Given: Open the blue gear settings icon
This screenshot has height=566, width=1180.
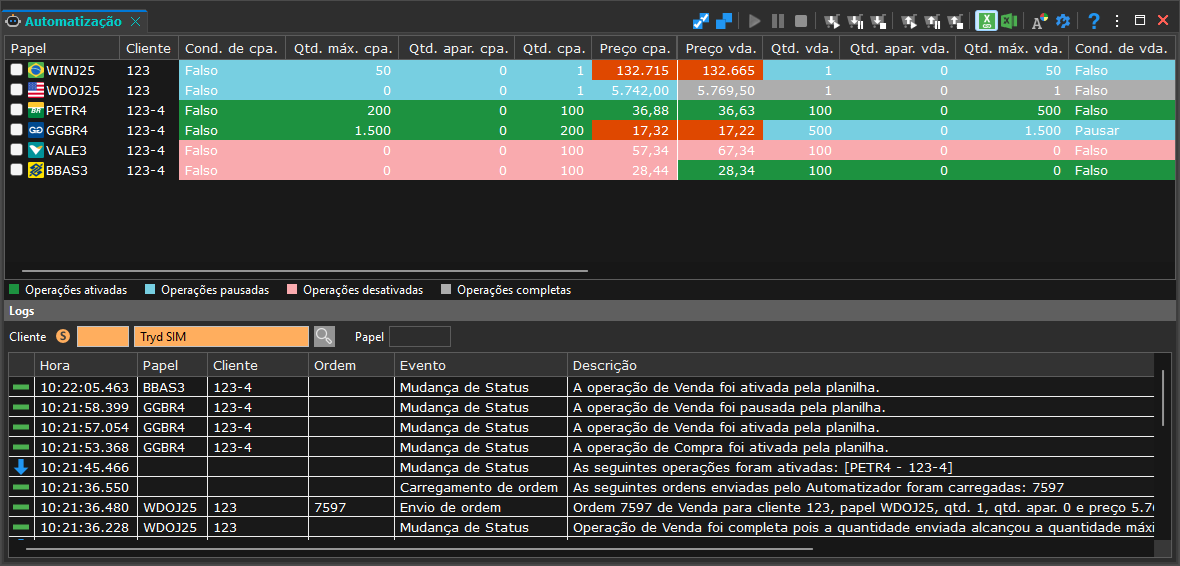Looking at the screenshot, I should click(1063, 21).
